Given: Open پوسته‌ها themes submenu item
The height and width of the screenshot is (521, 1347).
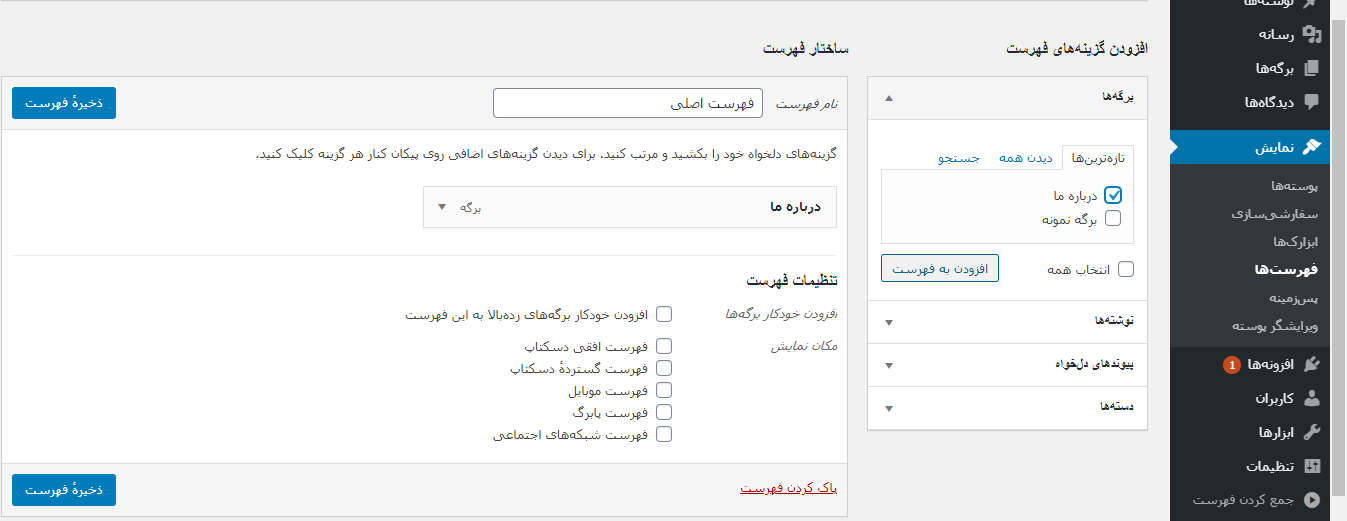Looking at the screenshot, I should click(1295, 186).
